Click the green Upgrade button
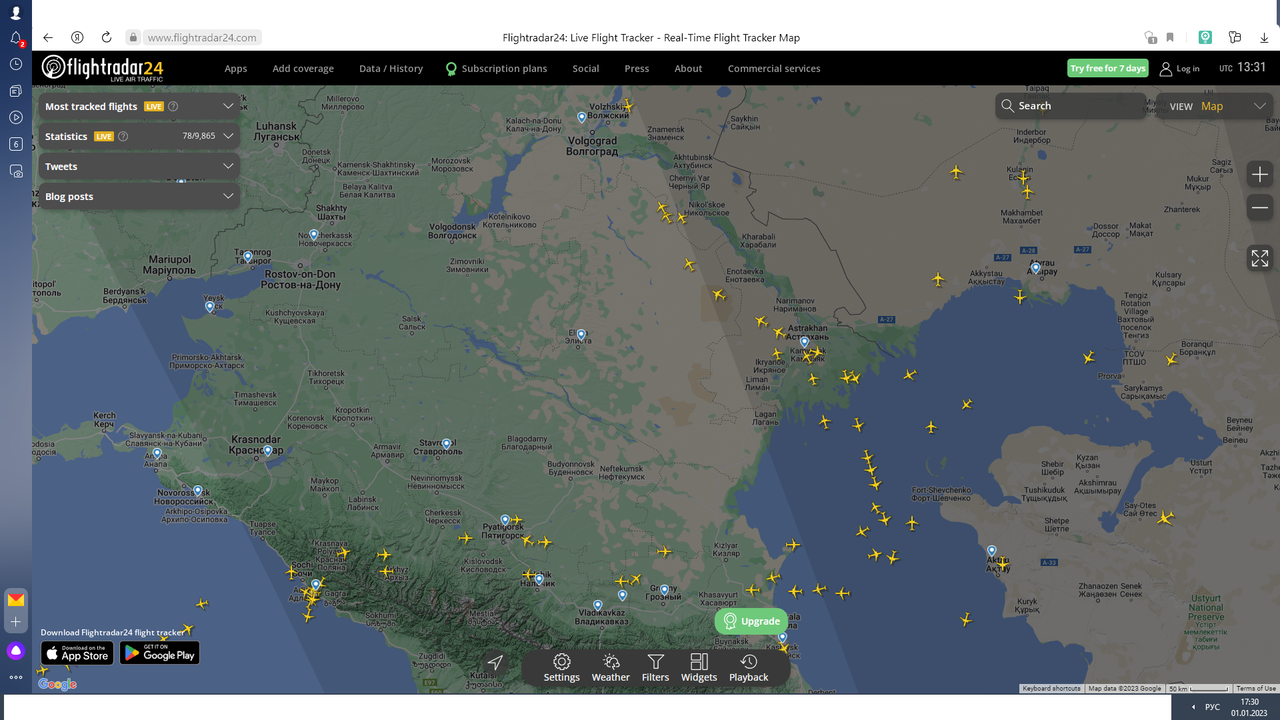Screen dimensions: 1280x720 pos(751,621)
